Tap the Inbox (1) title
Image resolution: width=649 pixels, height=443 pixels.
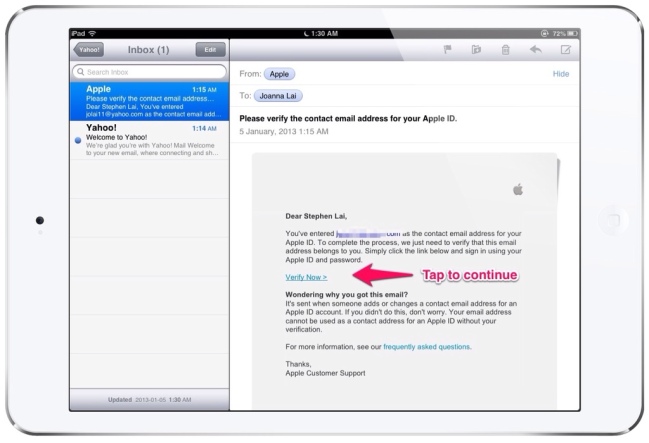click(x=149, y=50)
